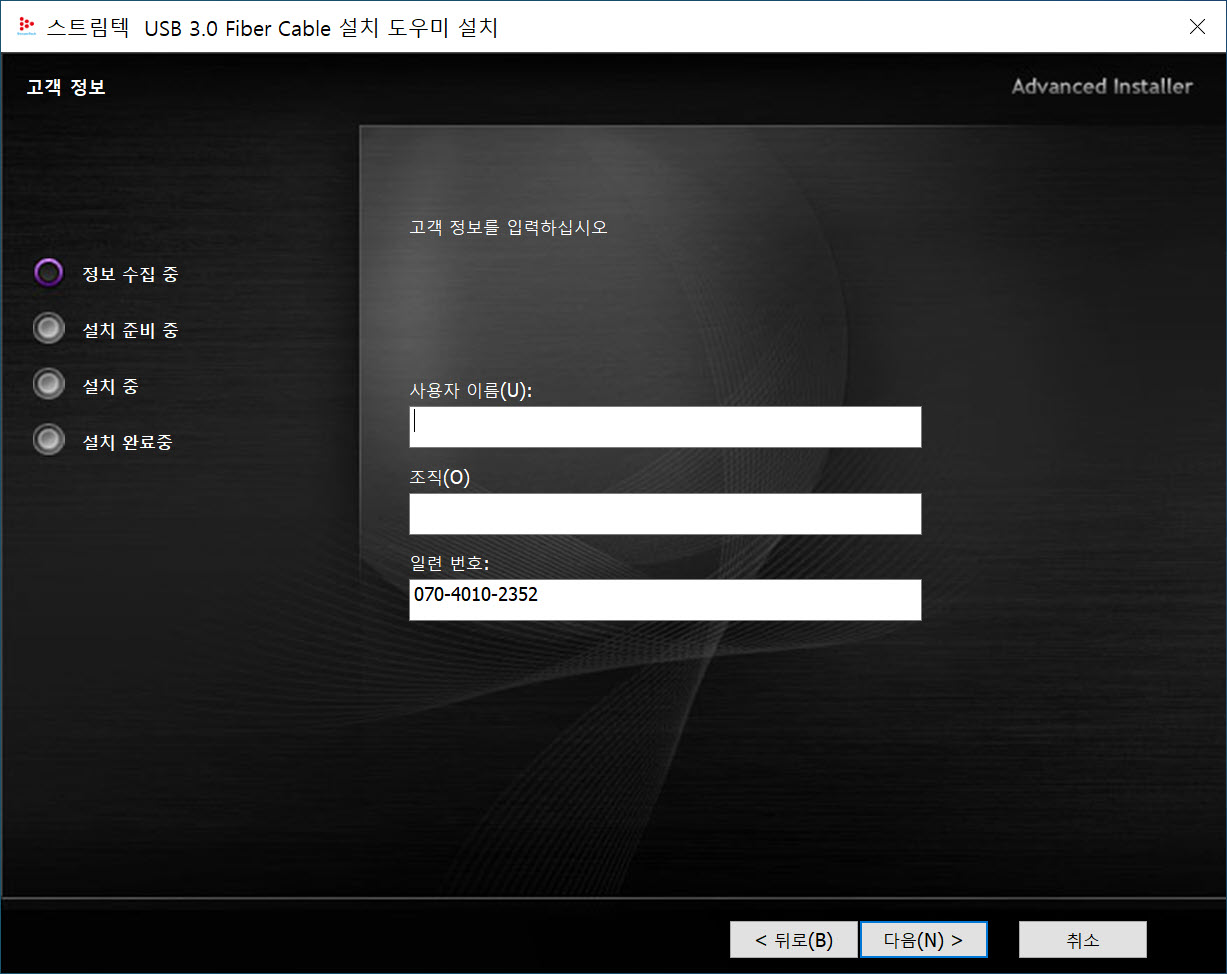Focus the 사용자 이름(U) input field
Viewport: 1227px width, 974px height.
point(665,427)
